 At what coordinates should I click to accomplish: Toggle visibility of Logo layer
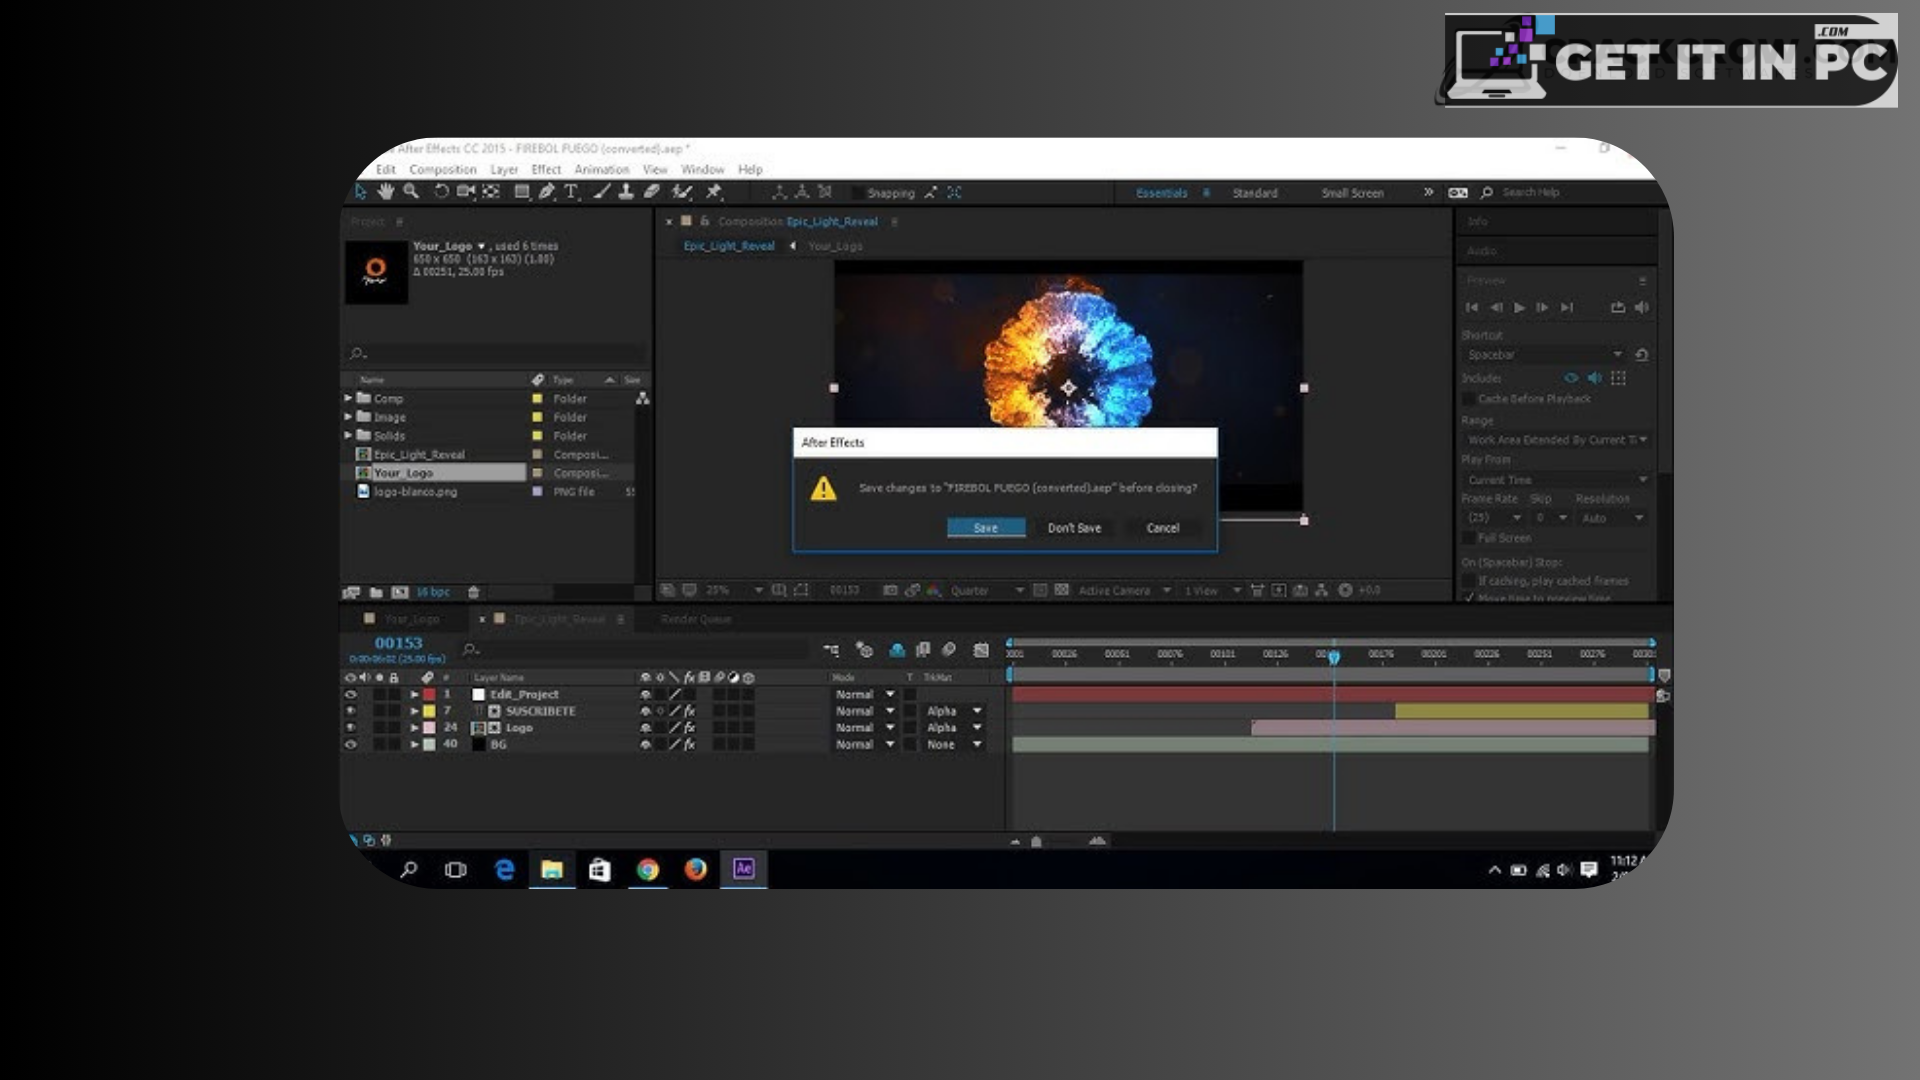351,728
